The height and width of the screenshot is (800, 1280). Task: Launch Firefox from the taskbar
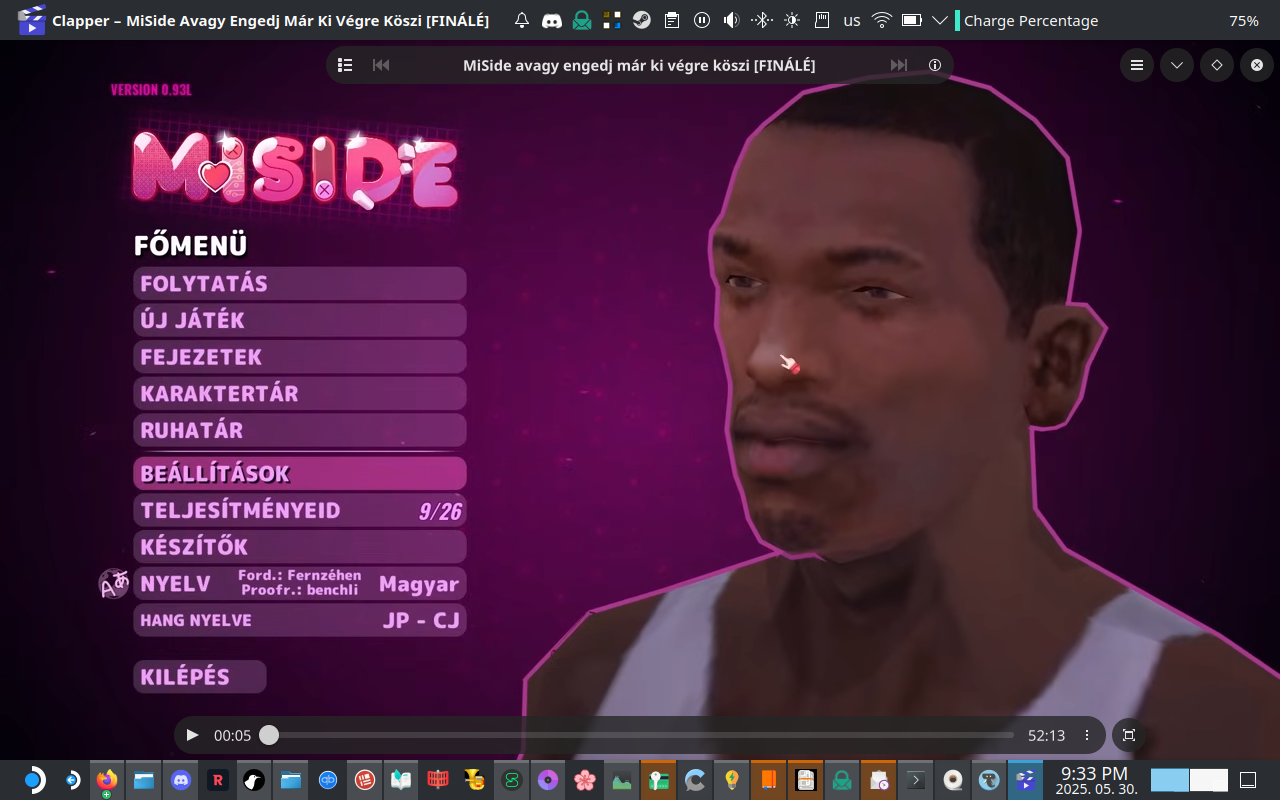click(106, 780)
